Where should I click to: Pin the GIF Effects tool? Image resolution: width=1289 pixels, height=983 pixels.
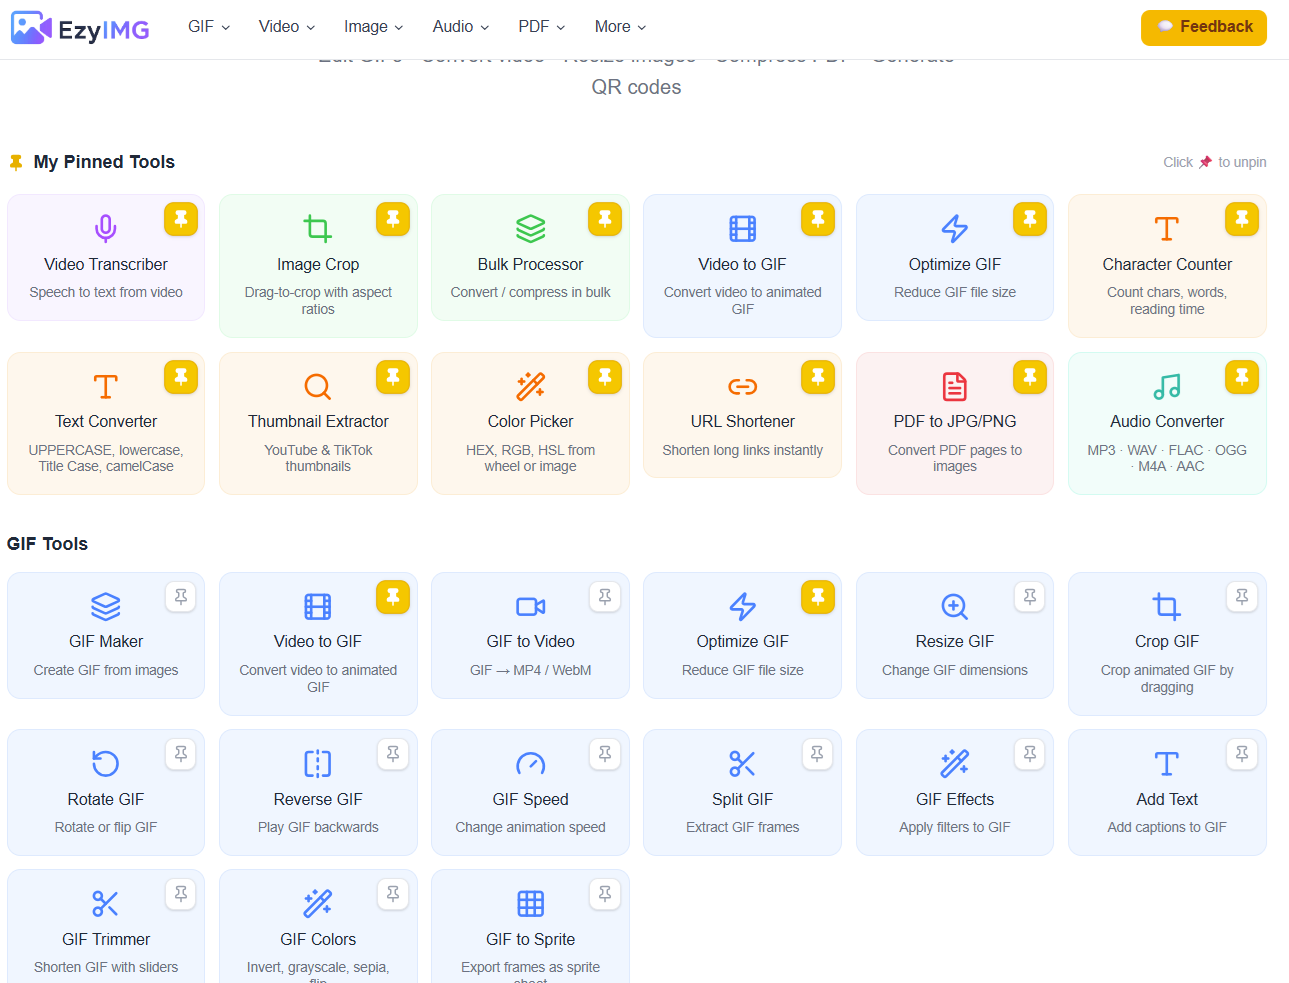point(1030,754)
